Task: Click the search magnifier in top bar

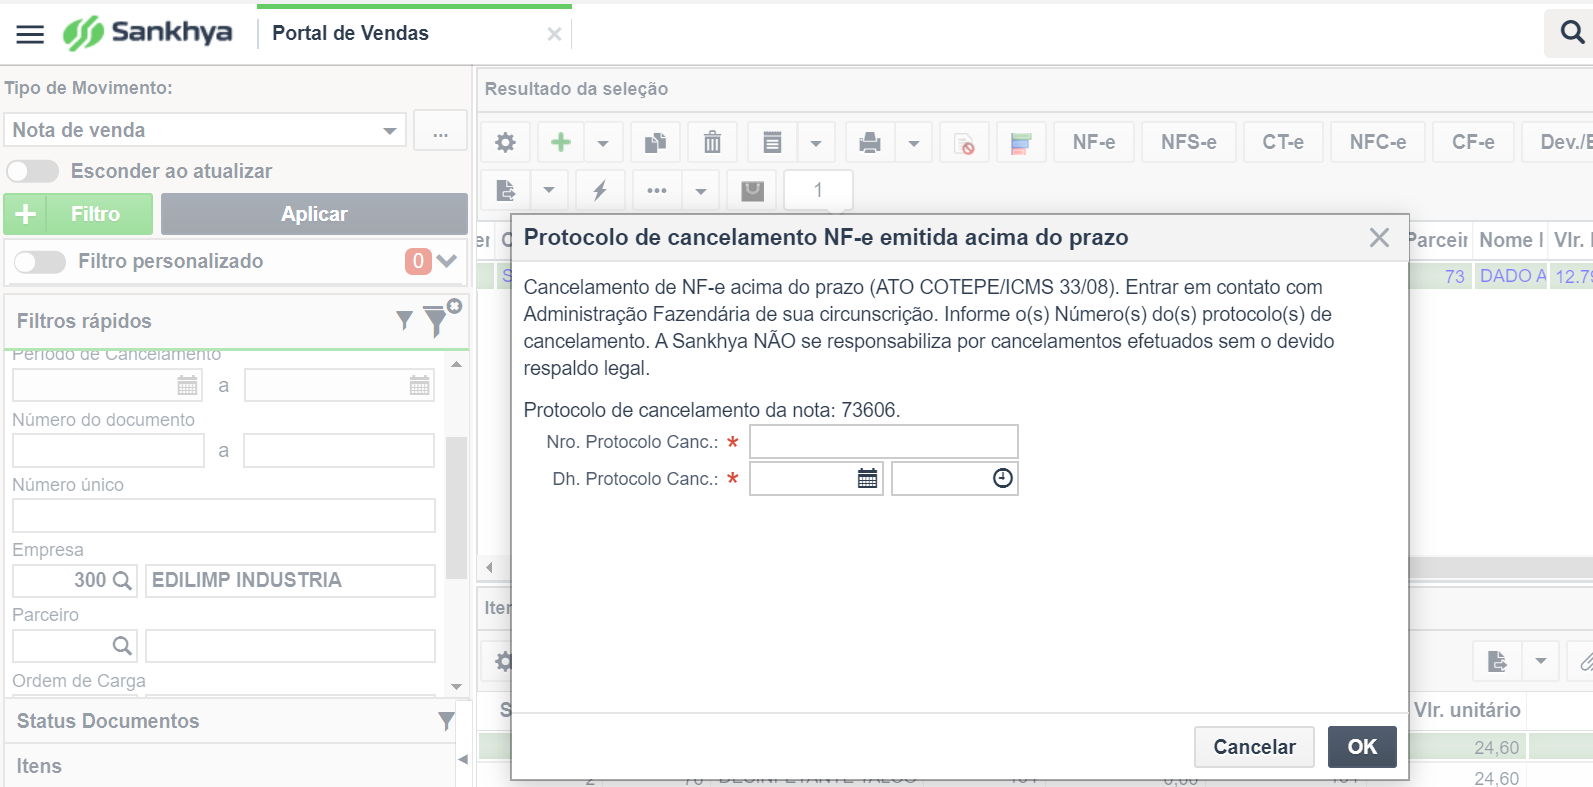Action: pos(1572,33)
